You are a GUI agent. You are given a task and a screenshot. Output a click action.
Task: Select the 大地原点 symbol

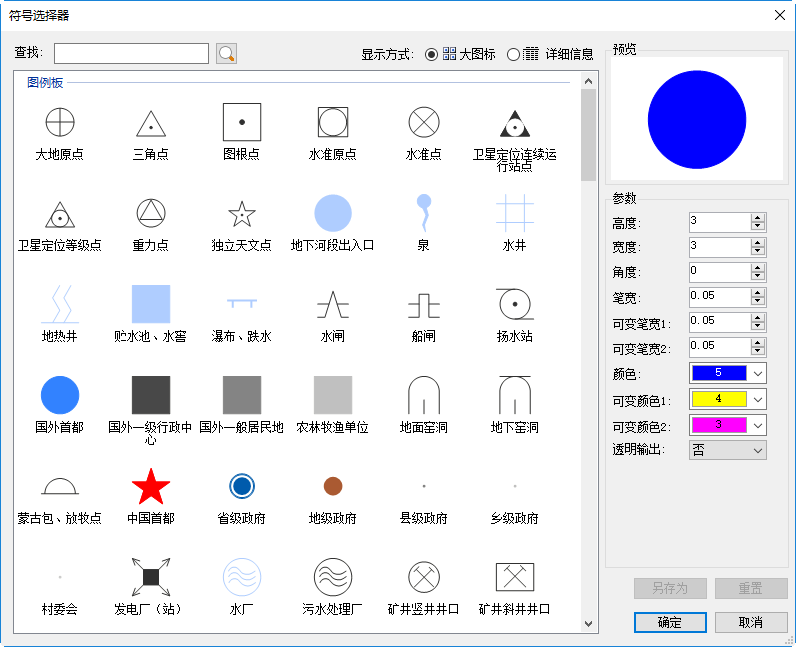[60, 122]
